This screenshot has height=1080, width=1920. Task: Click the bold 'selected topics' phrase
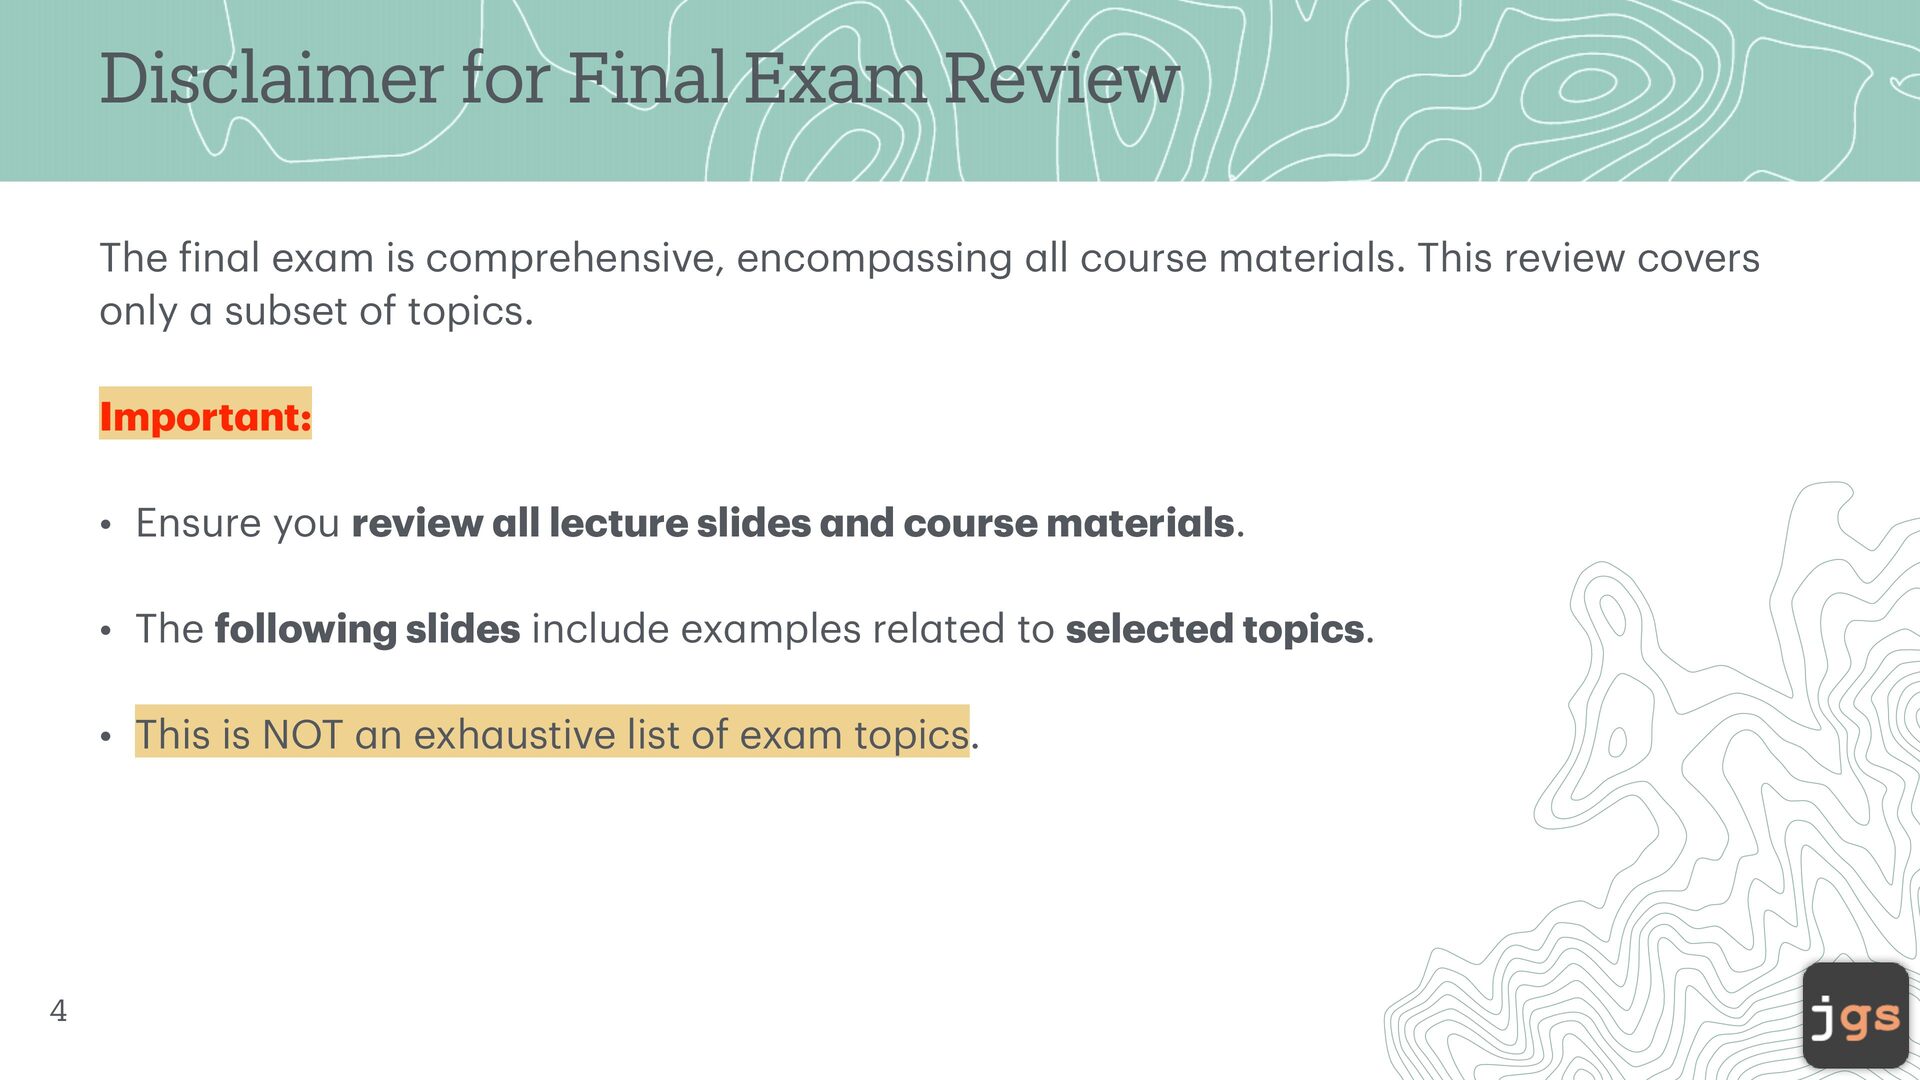1214,629
